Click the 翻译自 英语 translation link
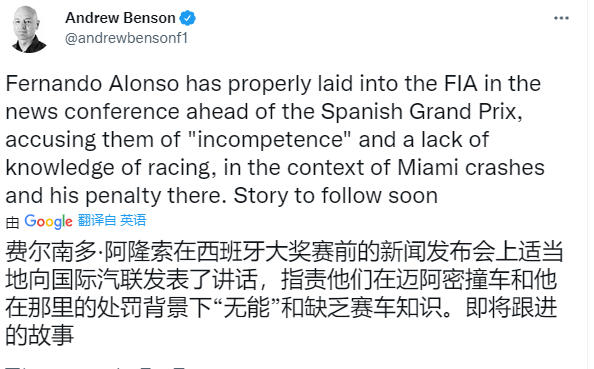Image resolution: width=594 pixels, height=369 pixels. coord(112,220)
